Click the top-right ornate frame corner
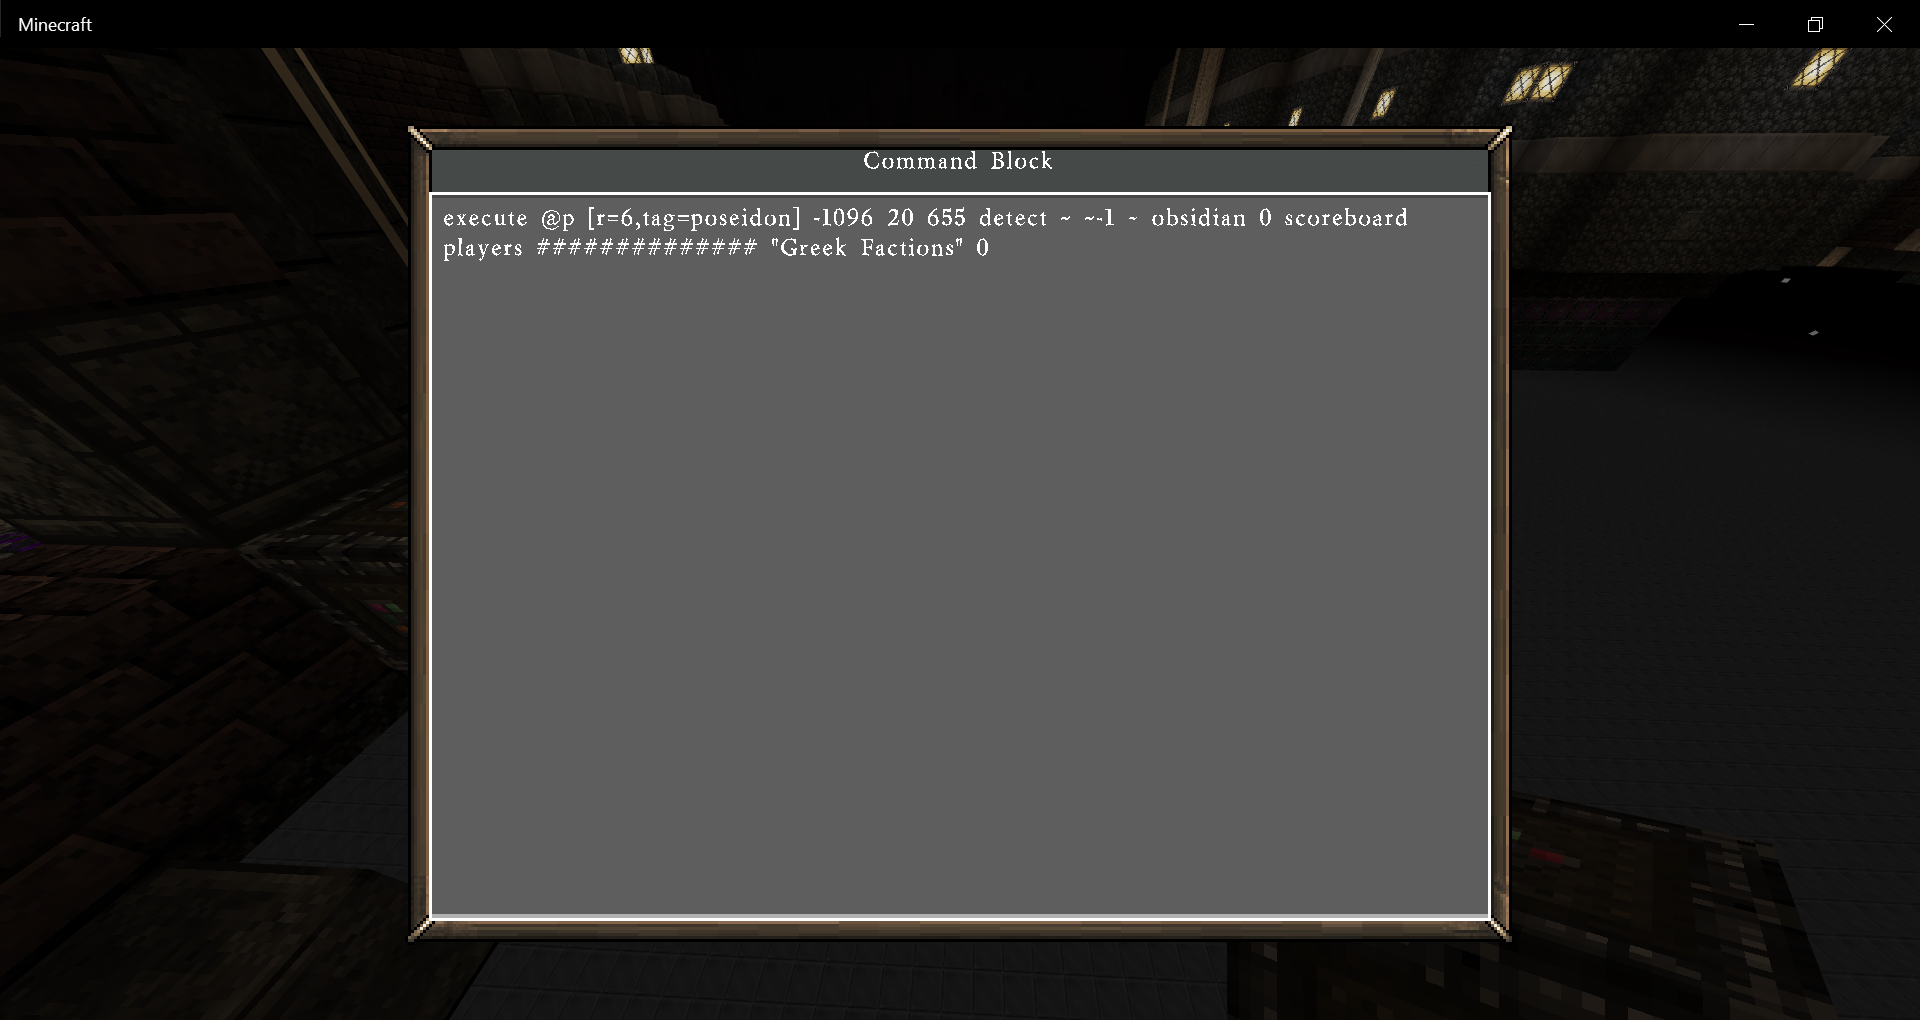This screenshot has height=1020, width=1920. (x=1499, y=138)
